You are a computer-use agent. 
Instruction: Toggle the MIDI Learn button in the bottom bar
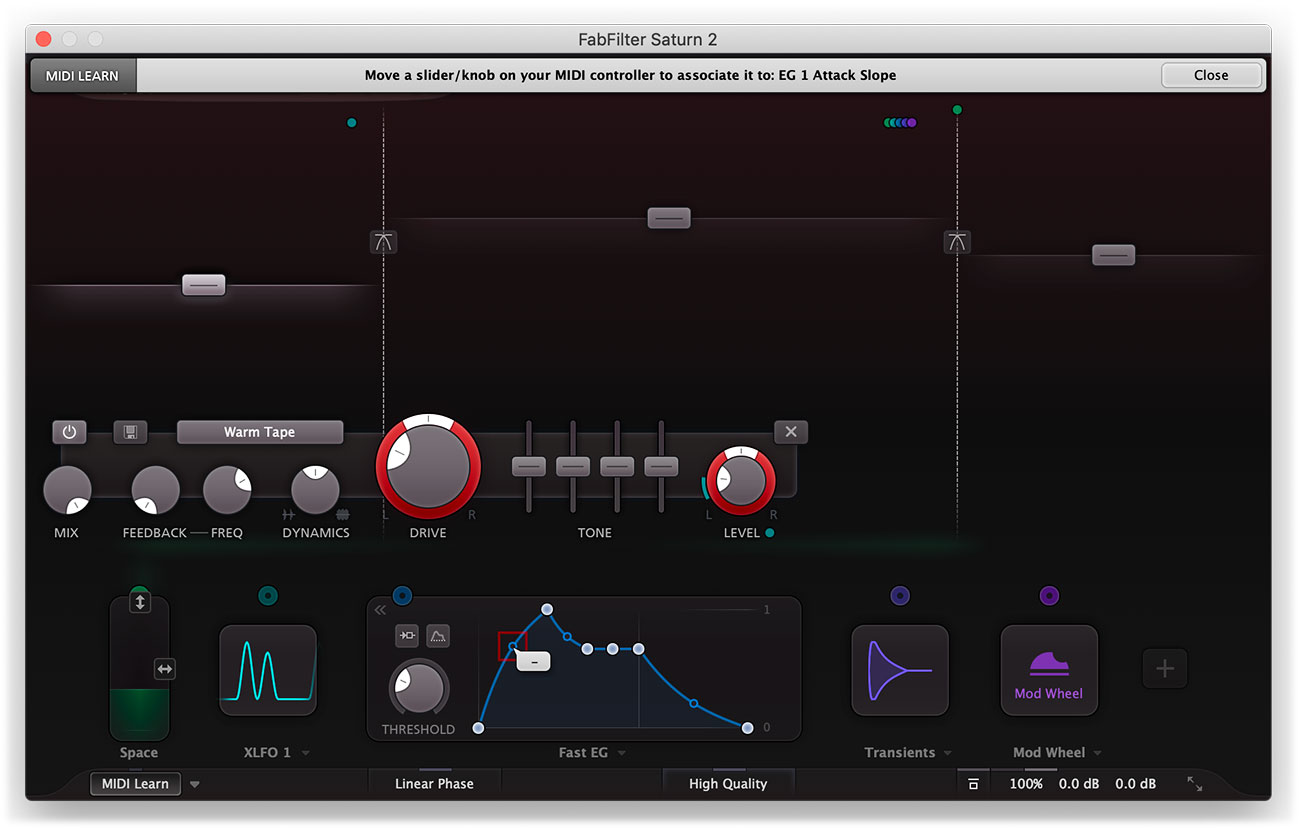click(x=136, y=784)
